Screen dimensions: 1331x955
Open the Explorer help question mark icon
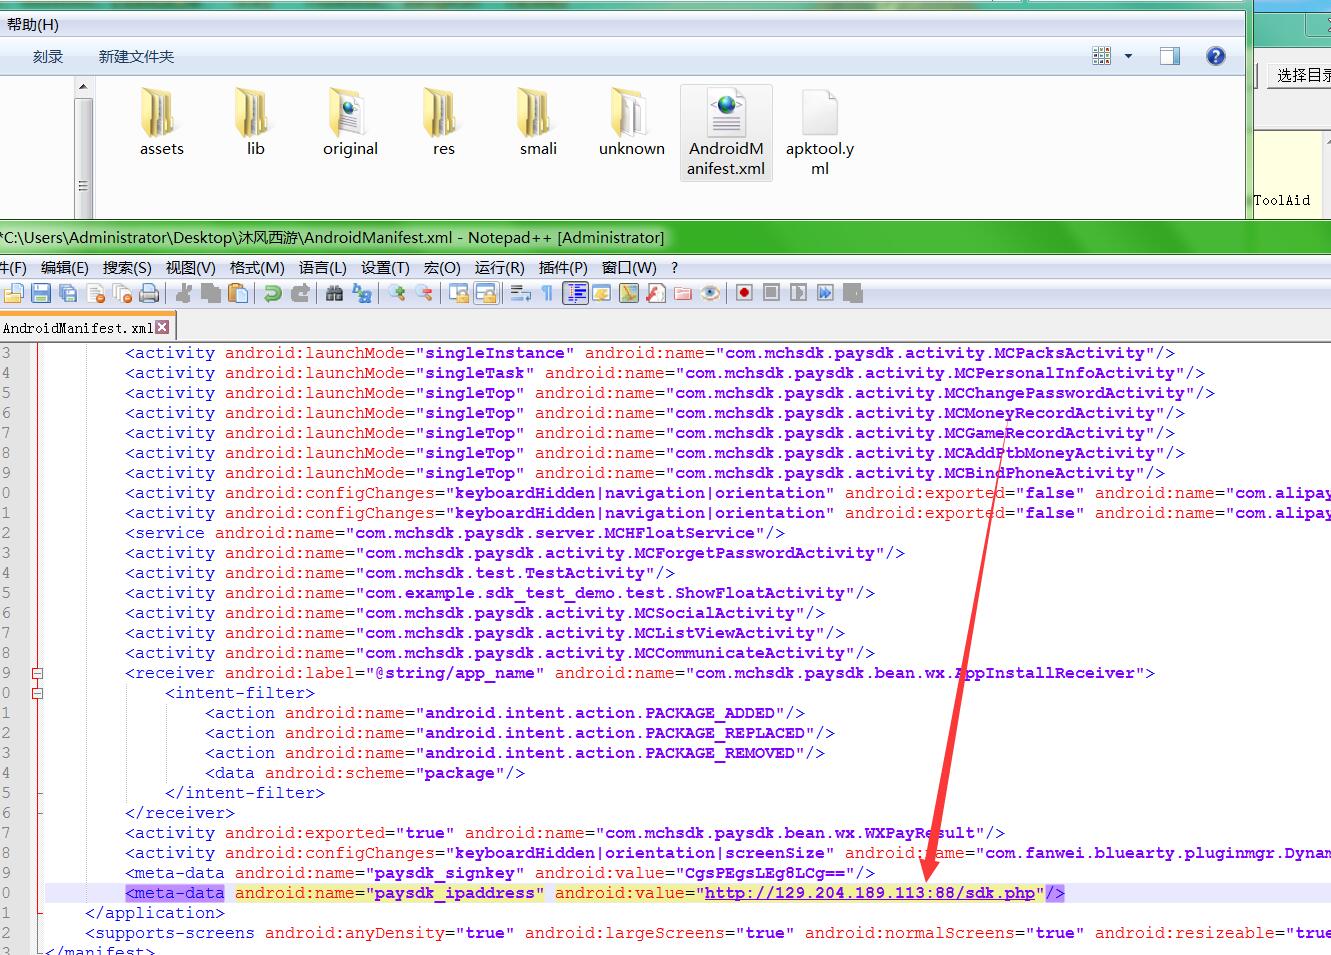coord(1215,56)
